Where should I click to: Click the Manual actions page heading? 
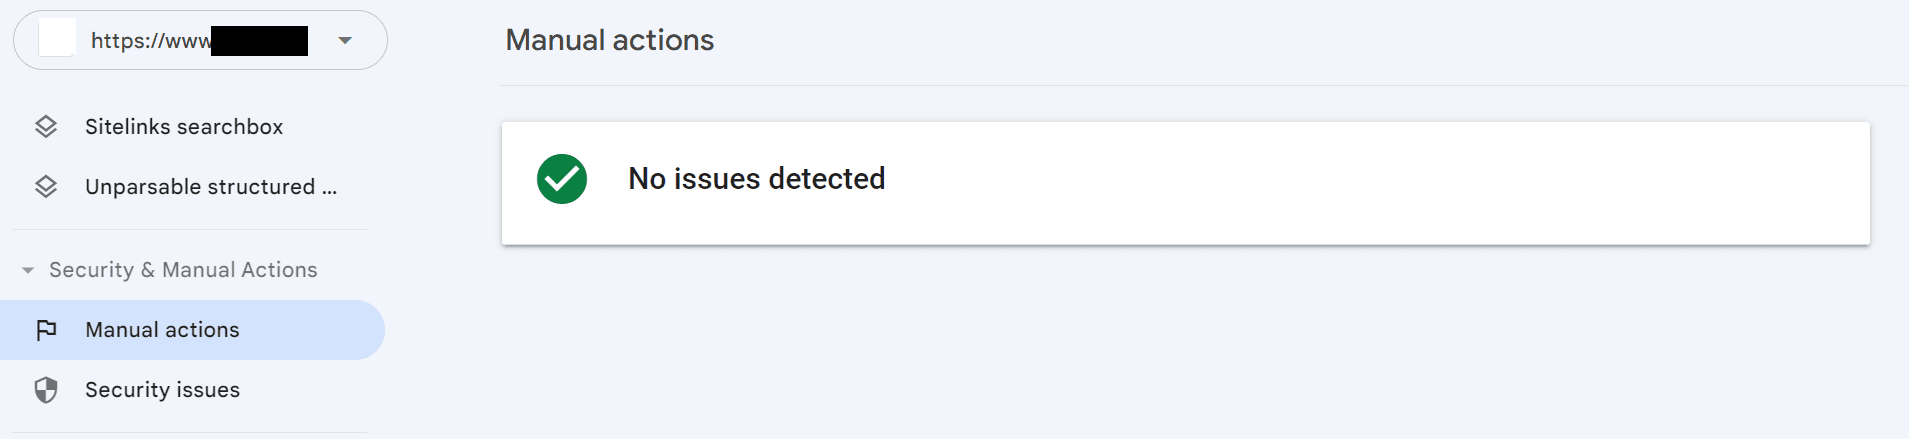click(609, 40)
